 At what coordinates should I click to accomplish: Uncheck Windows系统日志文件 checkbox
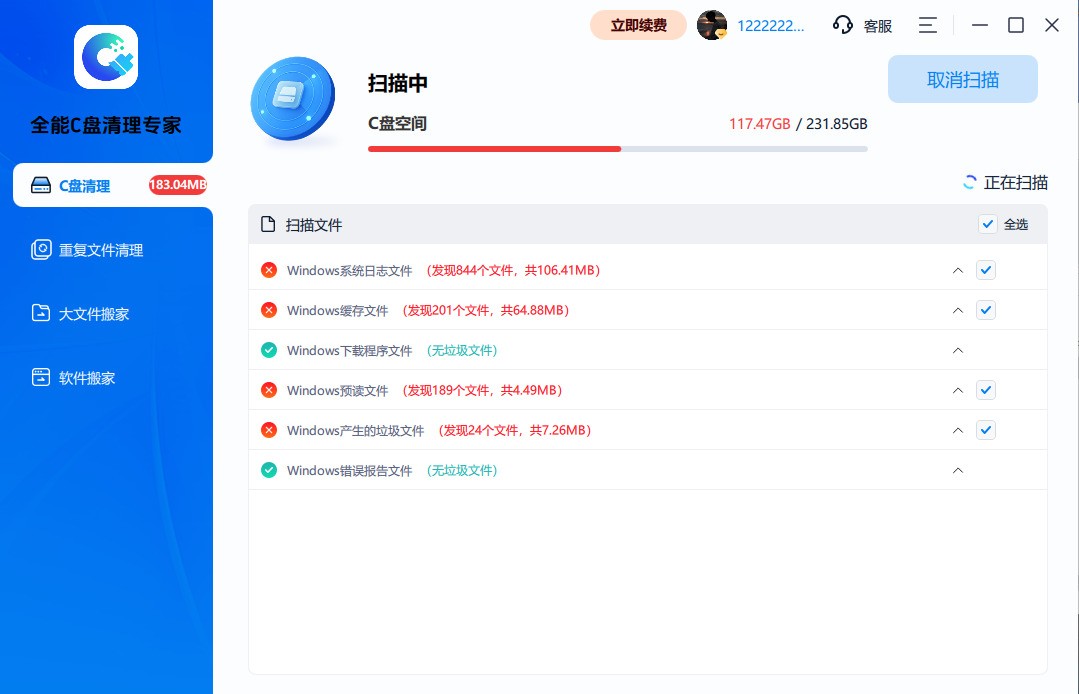(x=986, y=270)
